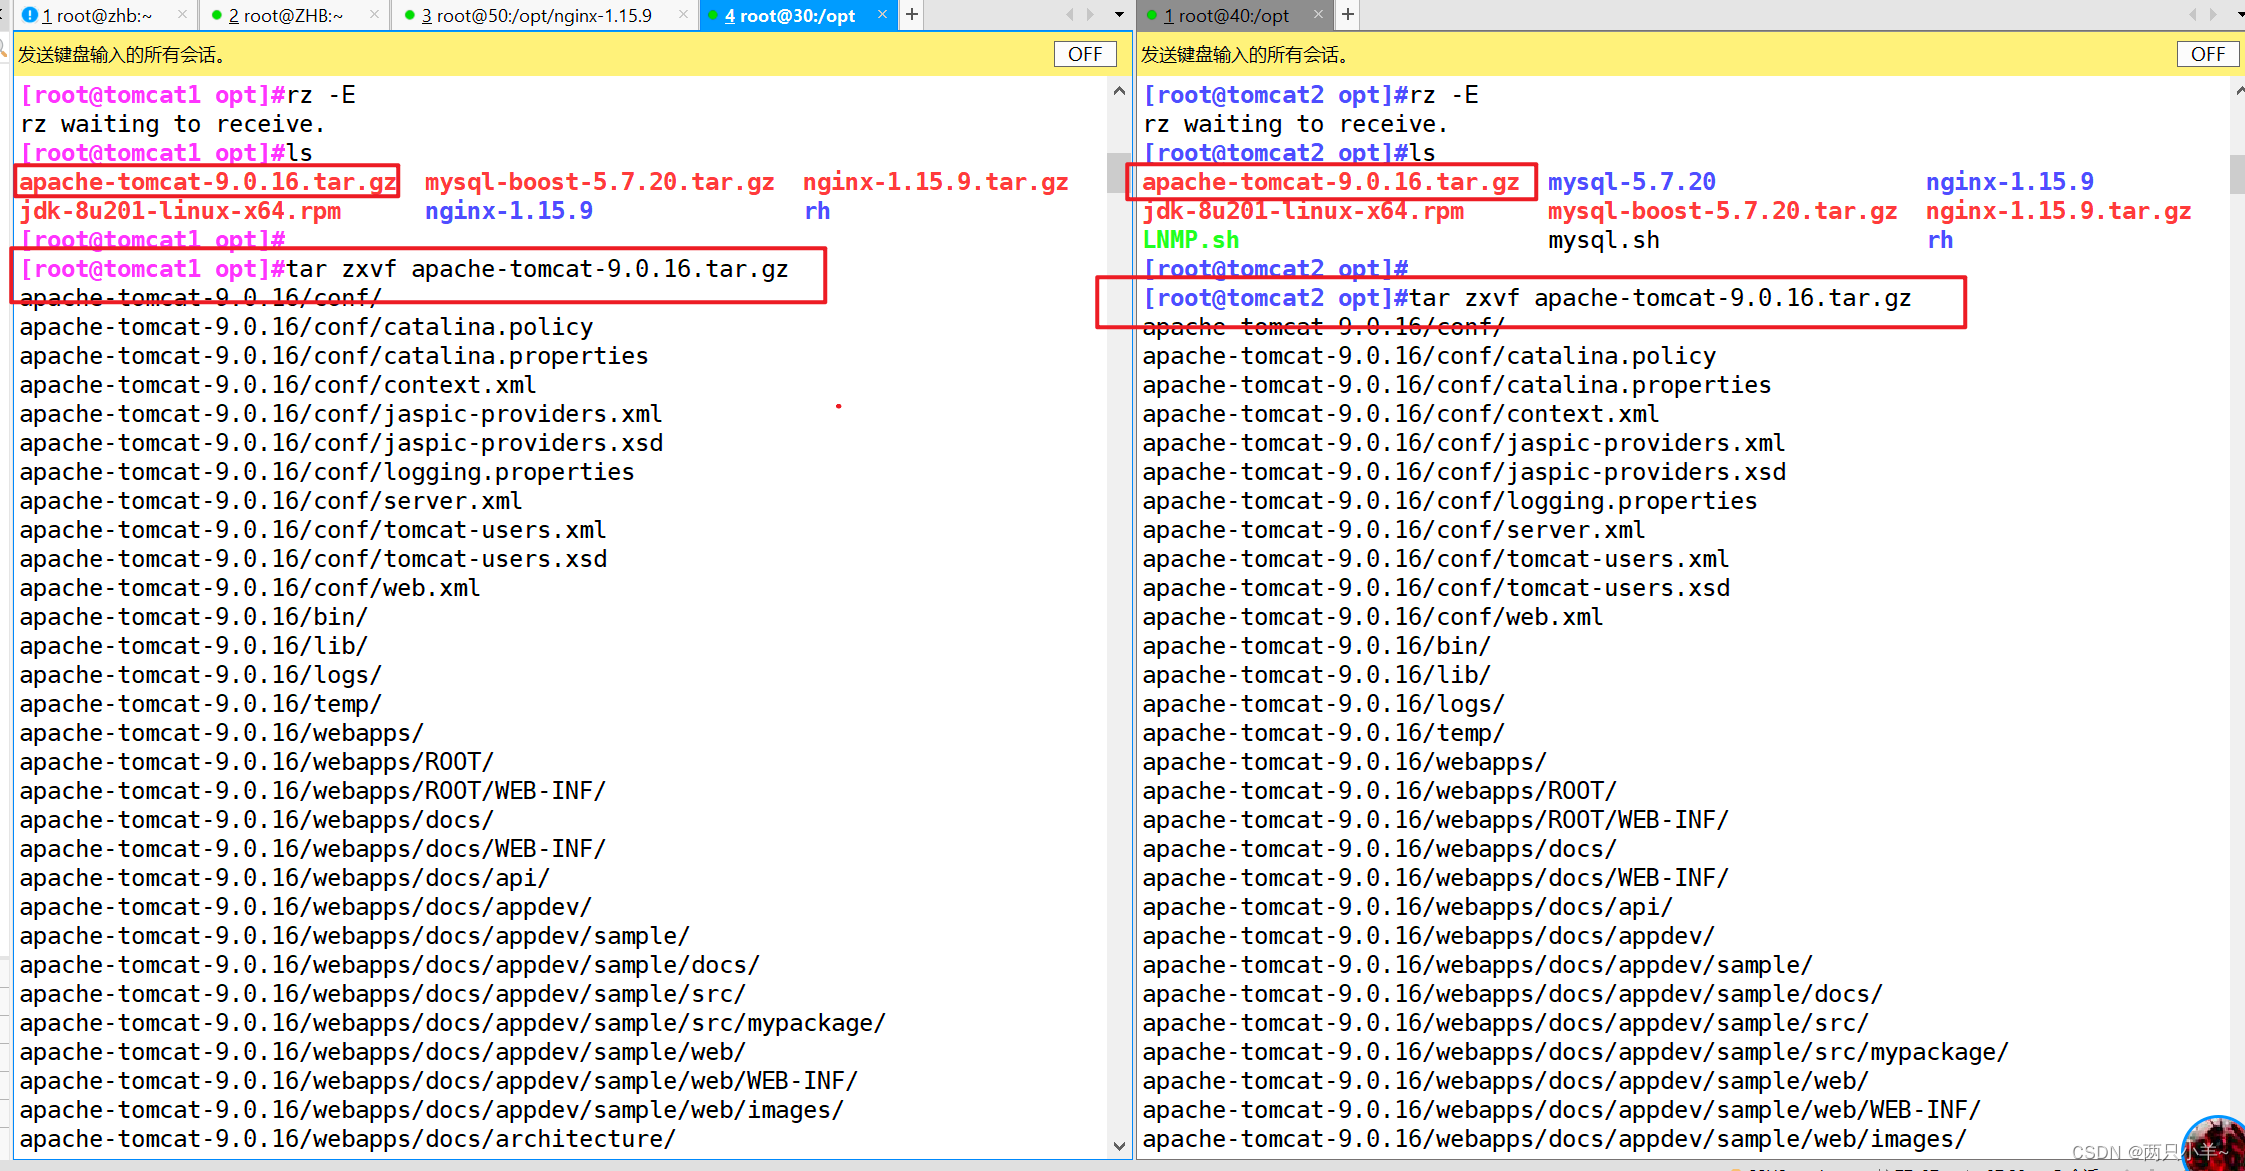Close the root@40:/opt tab

point(1318,14)
